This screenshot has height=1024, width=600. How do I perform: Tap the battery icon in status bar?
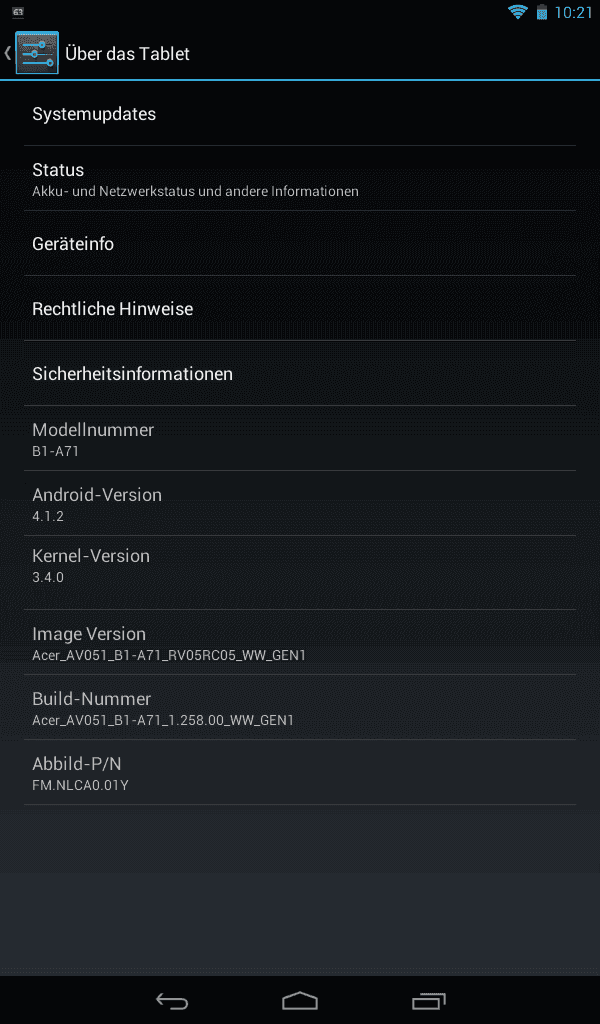click(541, 12)
